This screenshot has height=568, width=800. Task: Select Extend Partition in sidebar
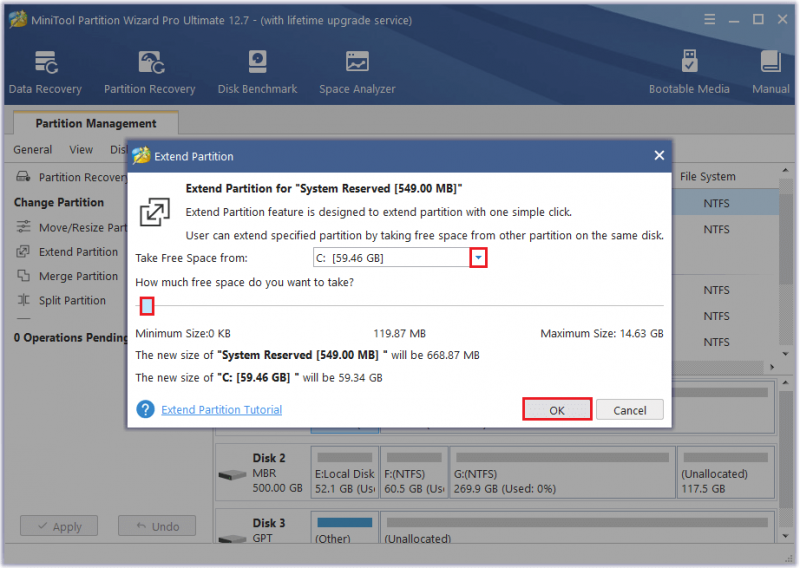tap(67, 252)
